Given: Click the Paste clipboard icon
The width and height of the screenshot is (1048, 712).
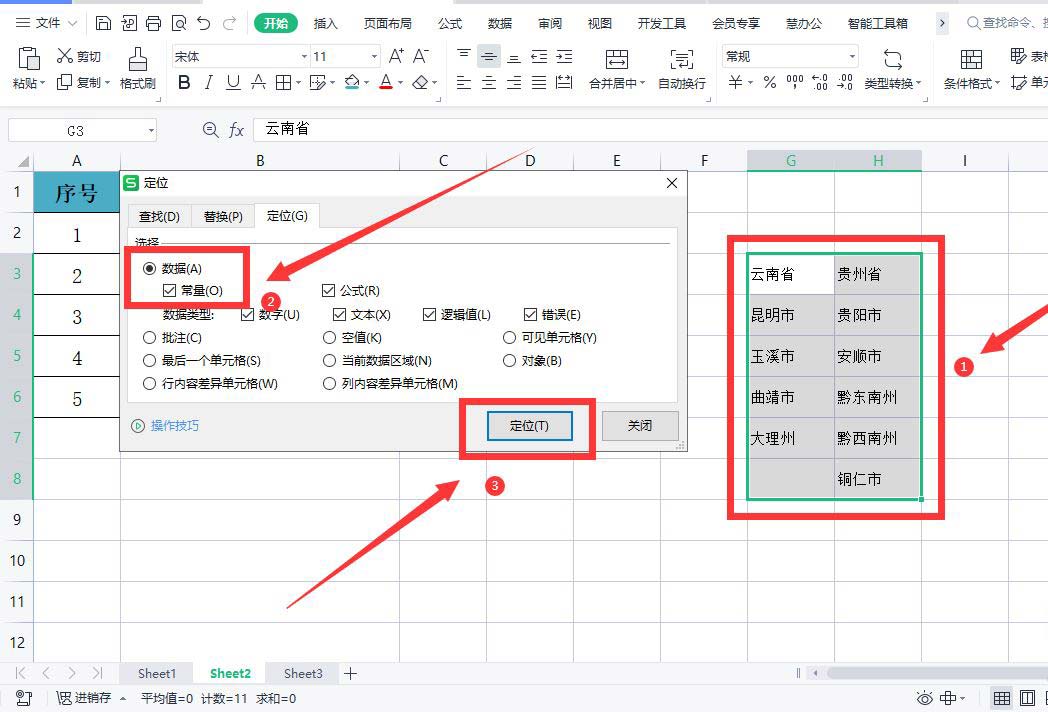Looking at the screenshot, I should pos(28,59).
